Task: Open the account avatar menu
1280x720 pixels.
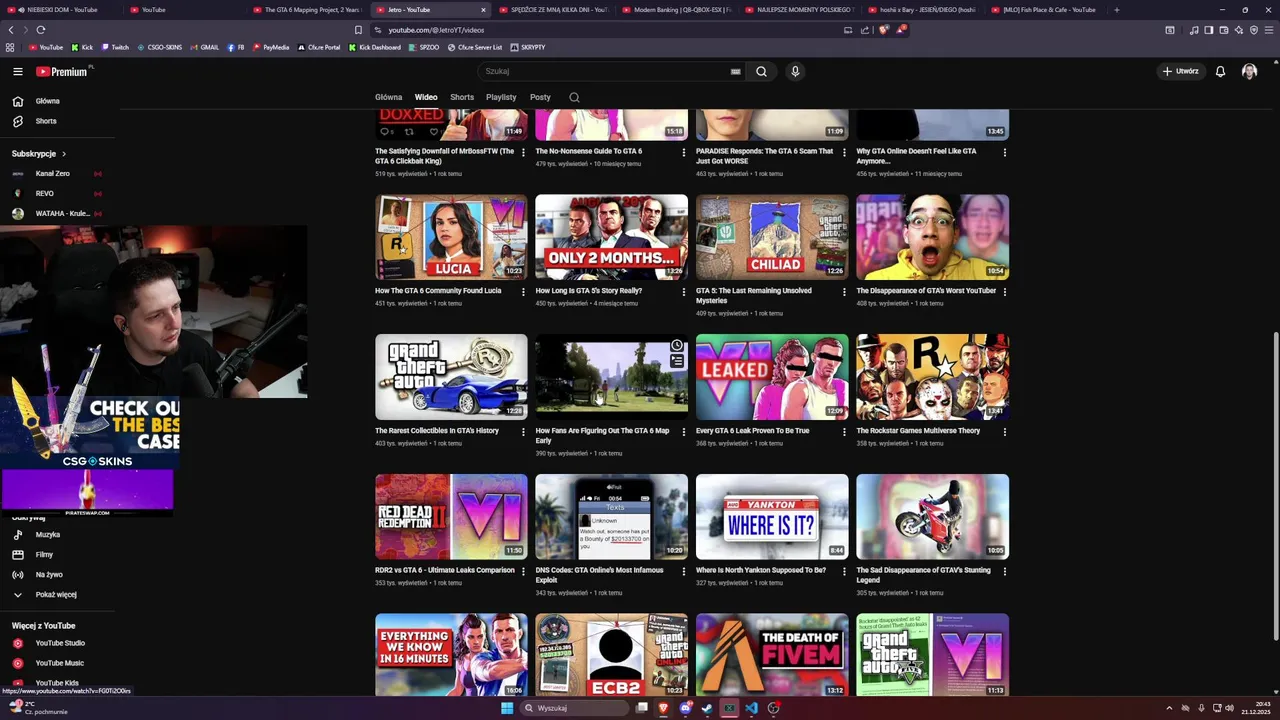Action: coord(1249,71)
